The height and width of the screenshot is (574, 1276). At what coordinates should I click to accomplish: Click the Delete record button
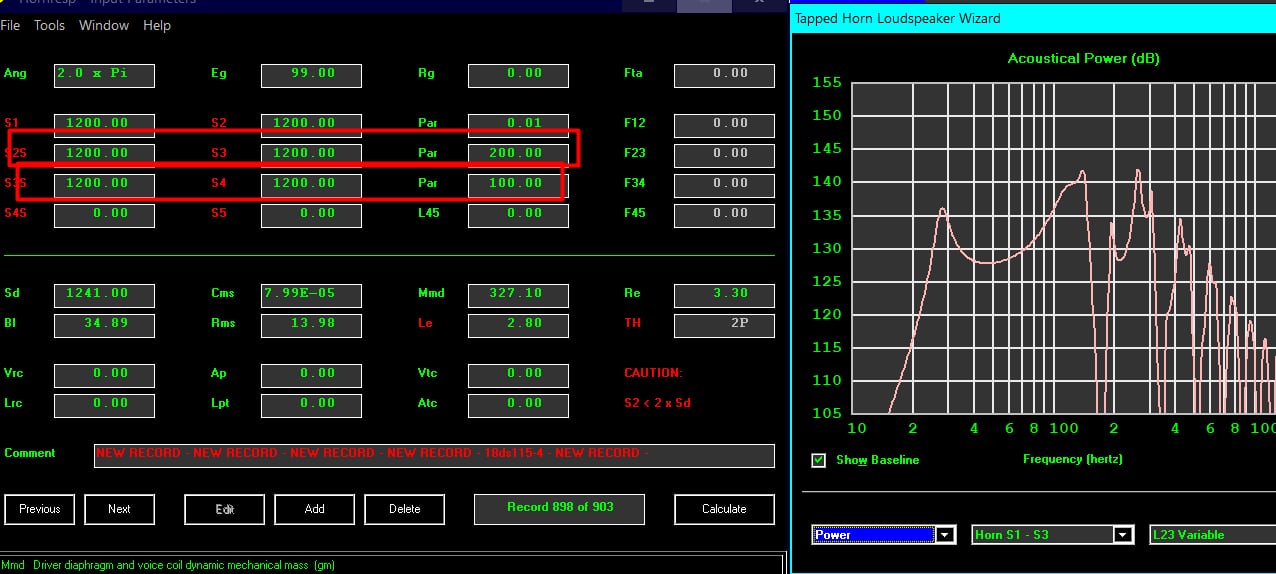(405, 509)
